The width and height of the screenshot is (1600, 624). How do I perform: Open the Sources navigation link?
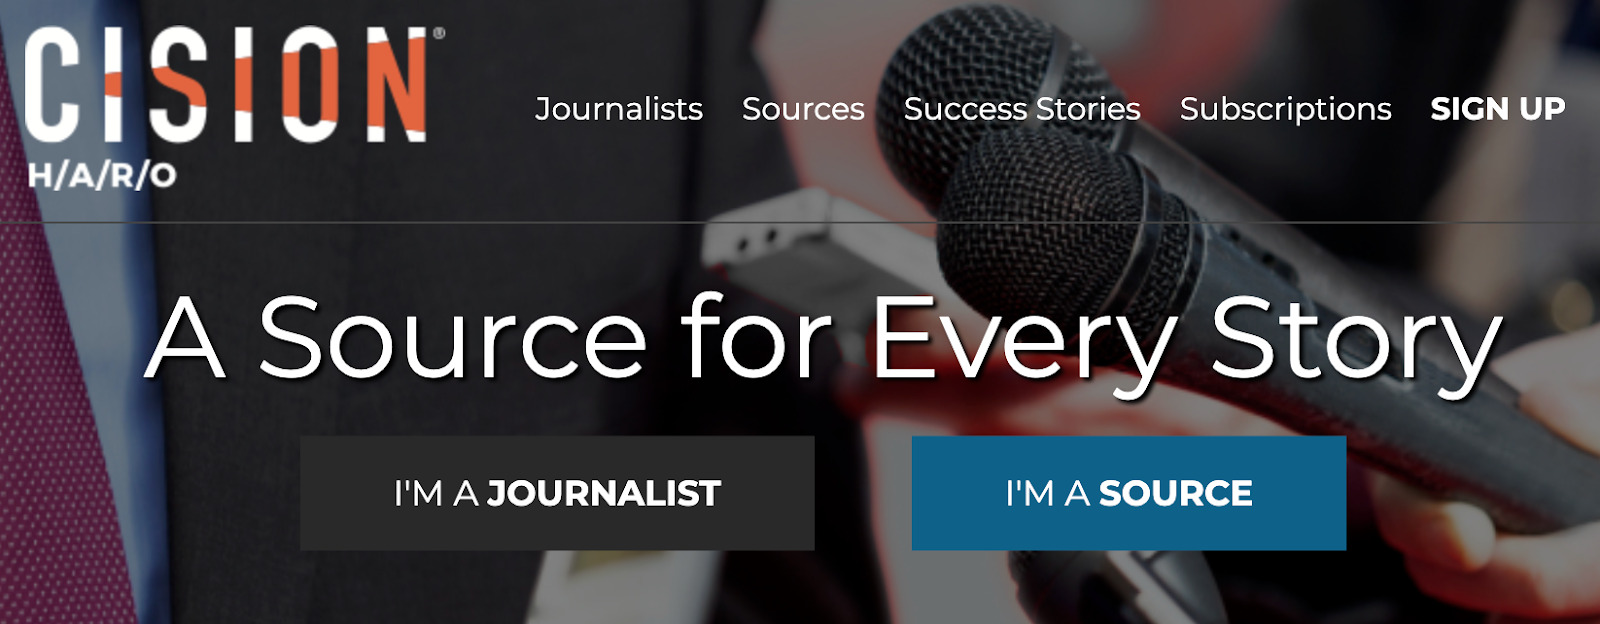[803, 109]
